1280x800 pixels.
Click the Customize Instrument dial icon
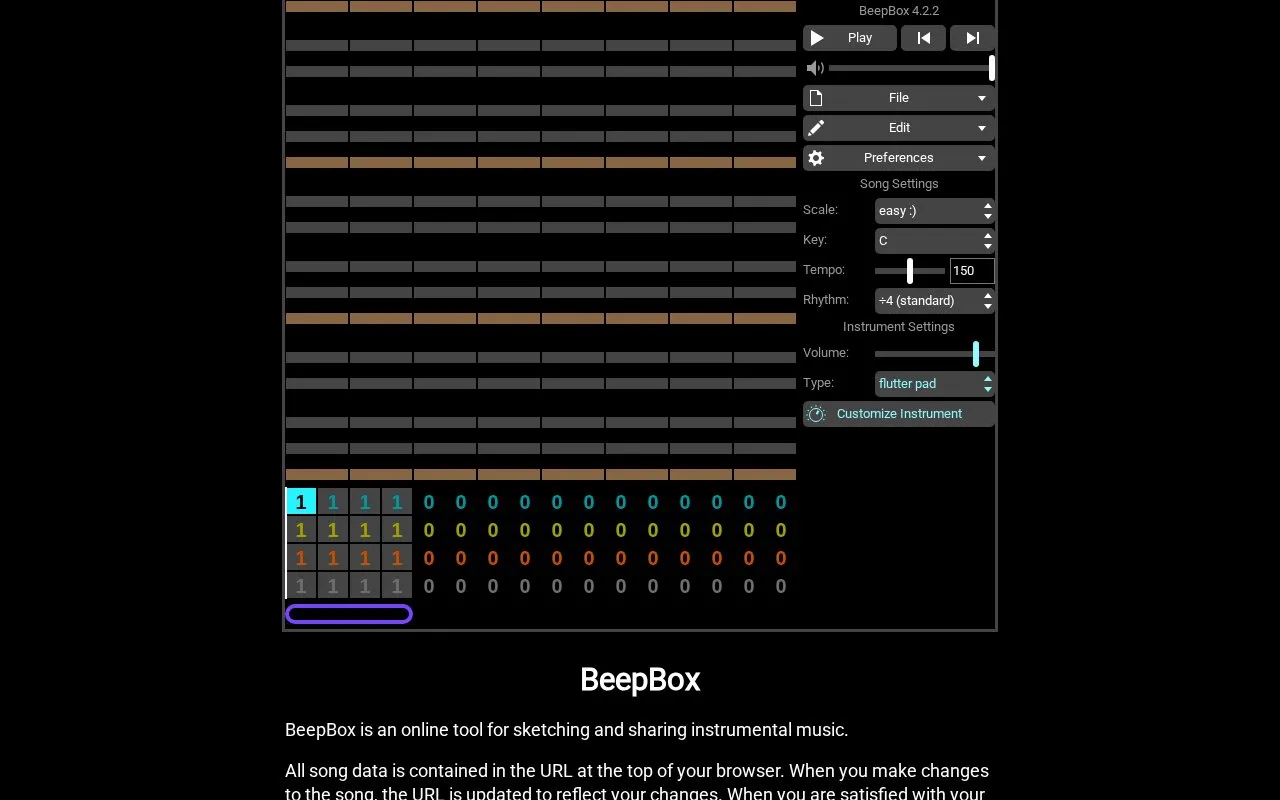pyautogui.click(x=816, y=414)
